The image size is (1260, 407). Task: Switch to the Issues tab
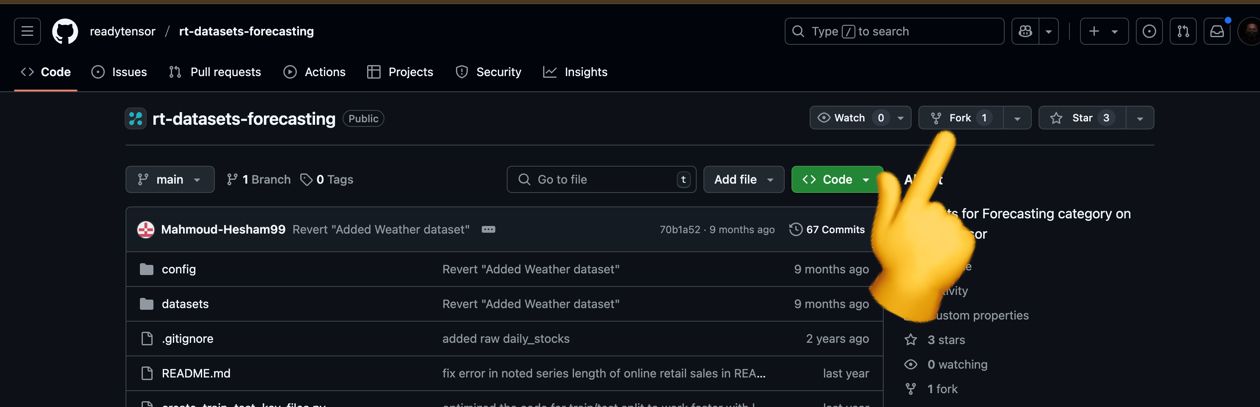click(x=119, y=72)
